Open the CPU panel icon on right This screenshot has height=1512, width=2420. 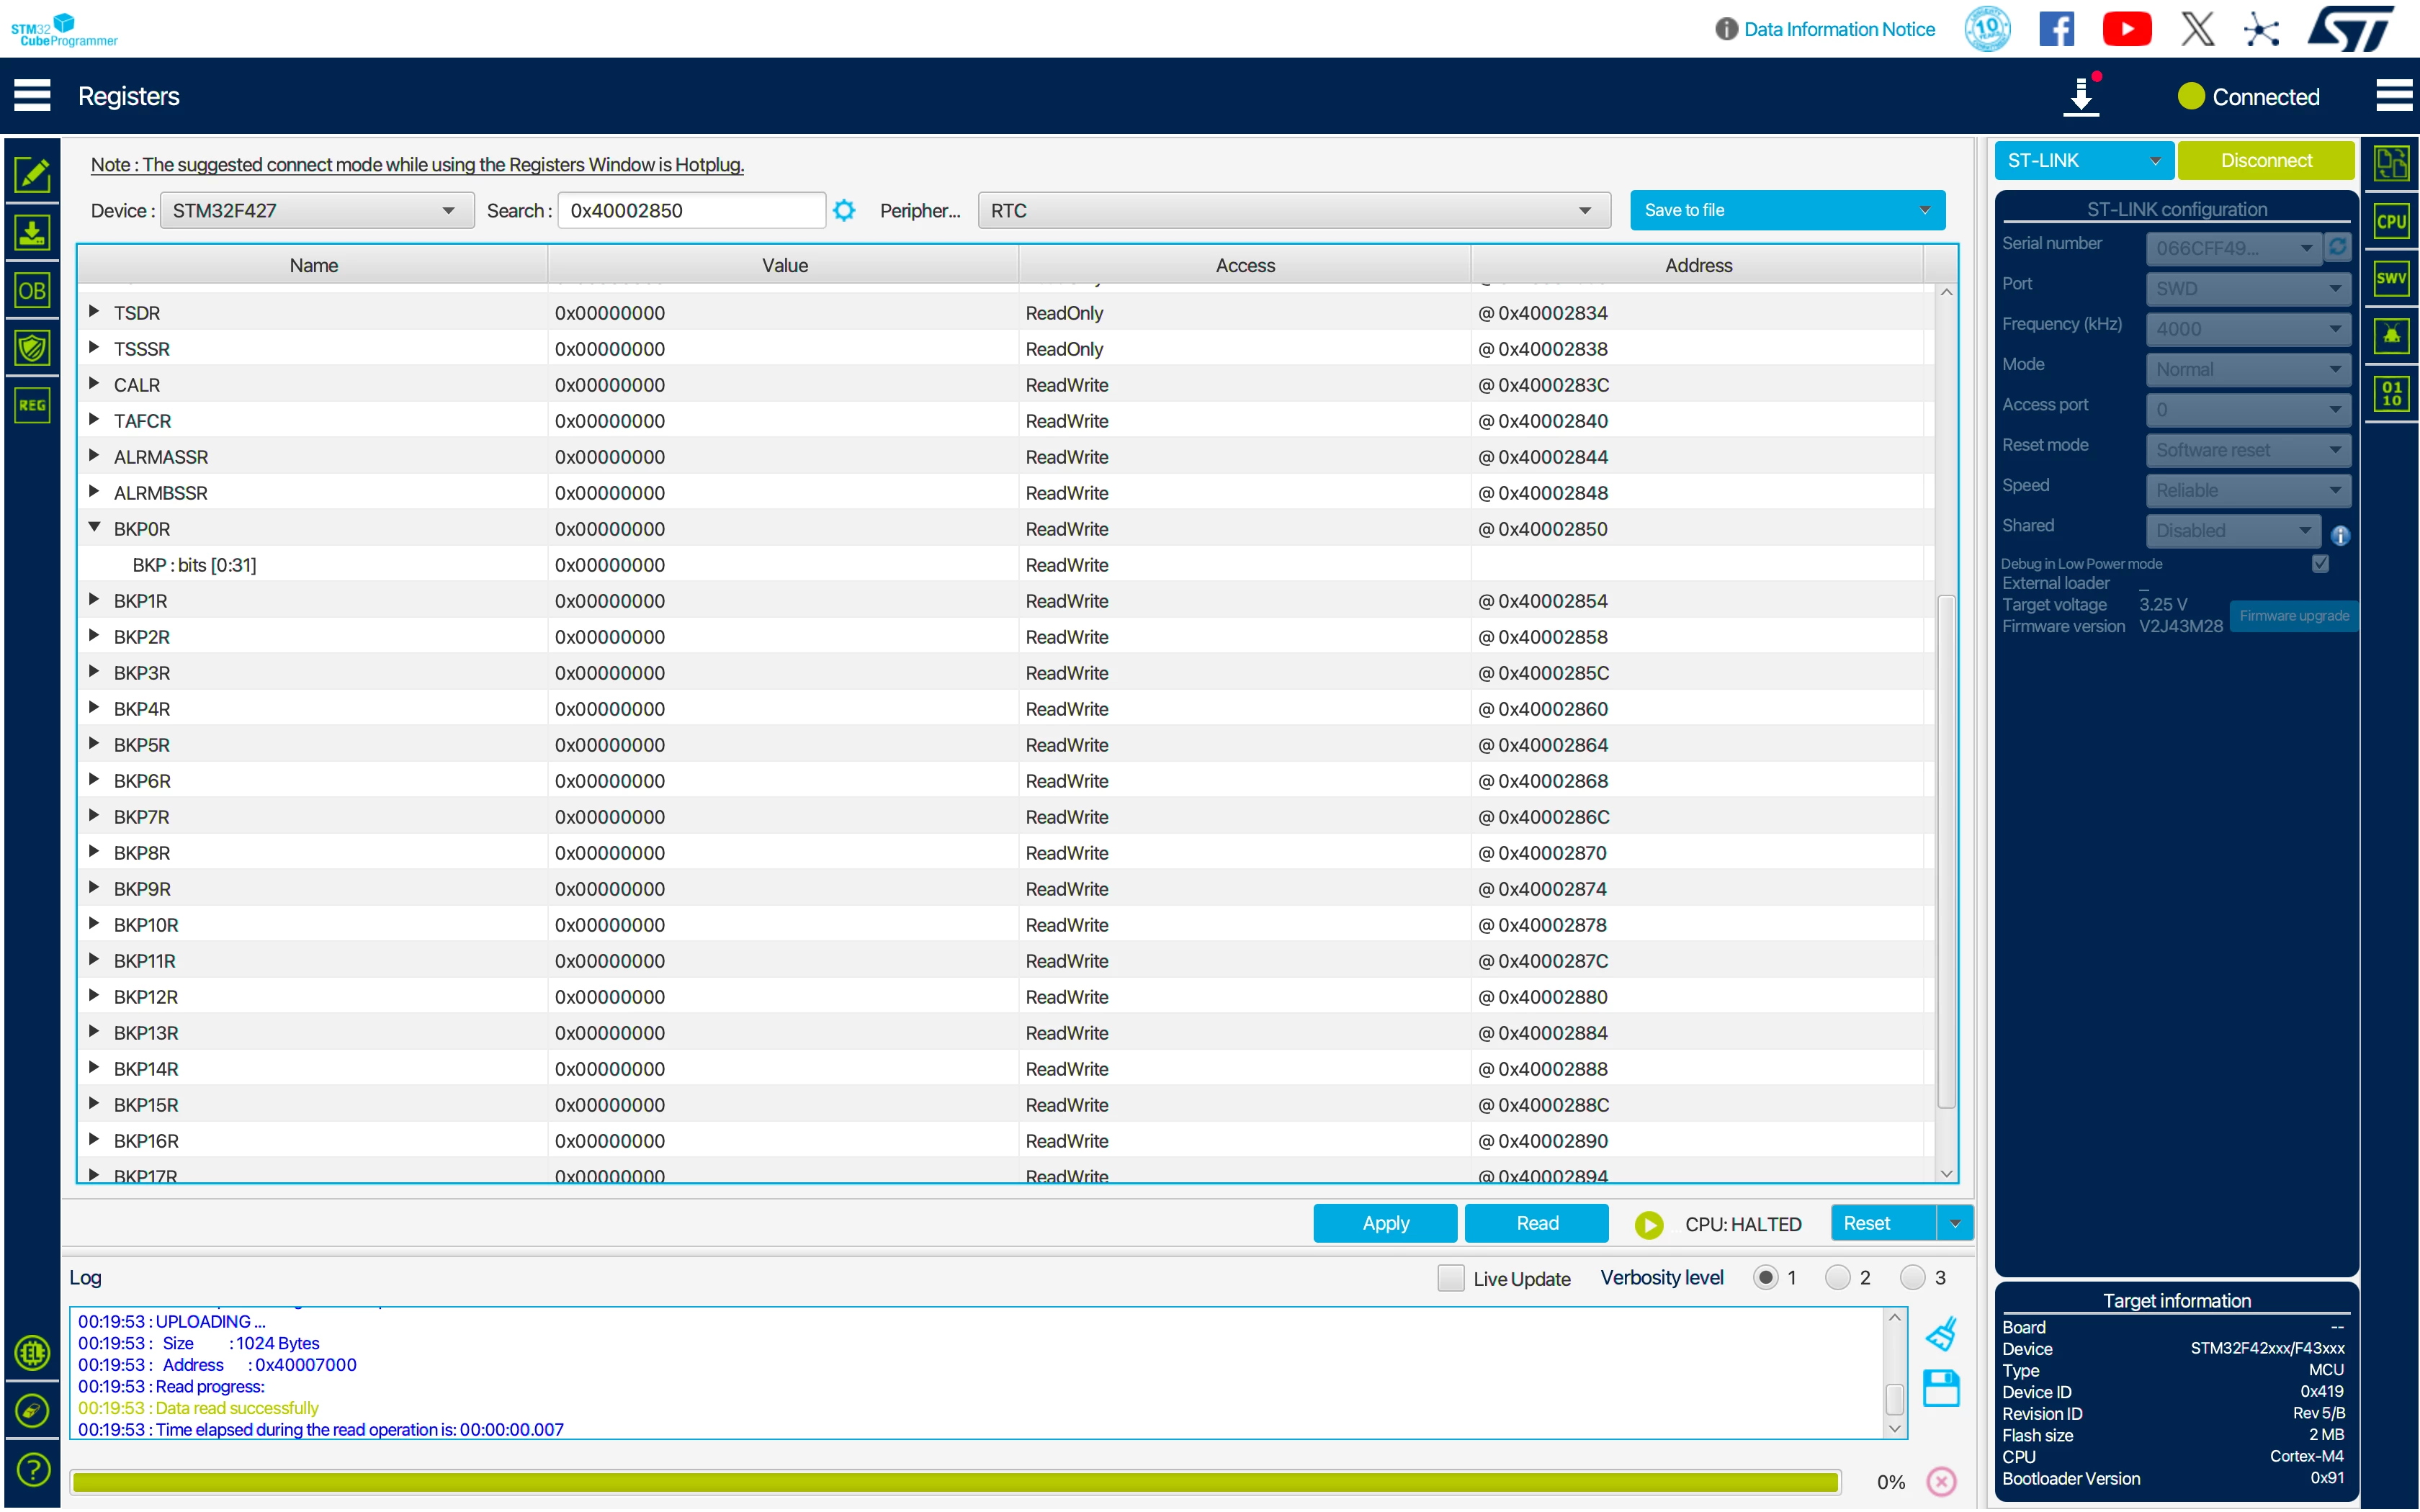click(2391, 221)
